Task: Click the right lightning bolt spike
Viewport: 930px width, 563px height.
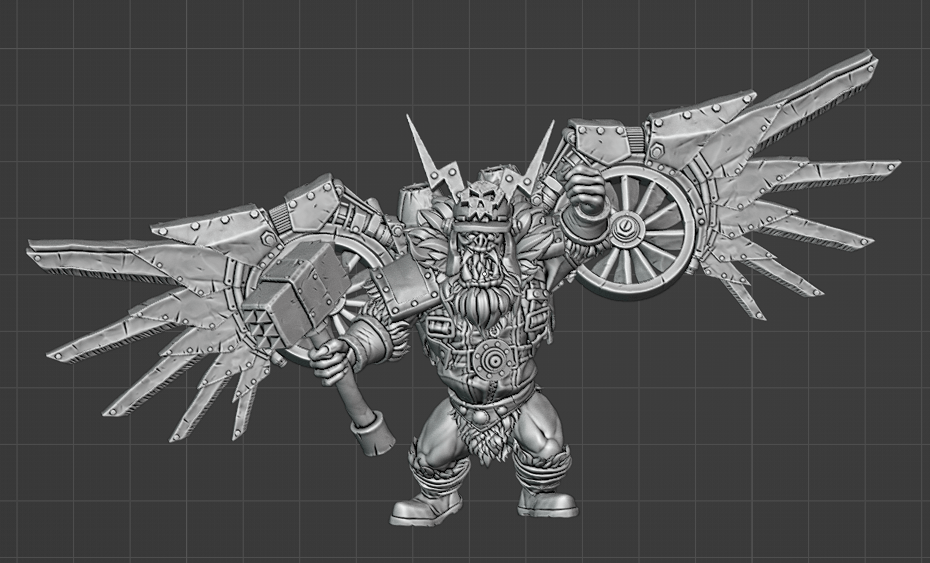Action: (x=540, y=155)
